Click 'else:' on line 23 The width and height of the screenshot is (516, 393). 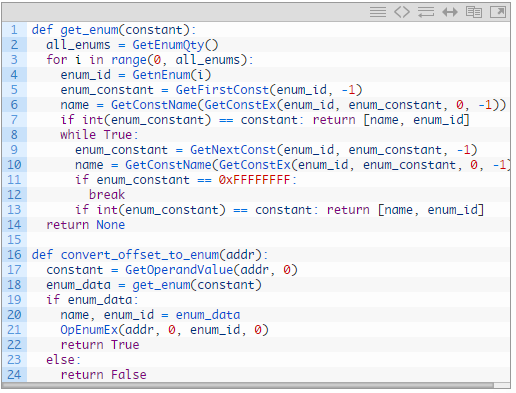coord(63,360)
